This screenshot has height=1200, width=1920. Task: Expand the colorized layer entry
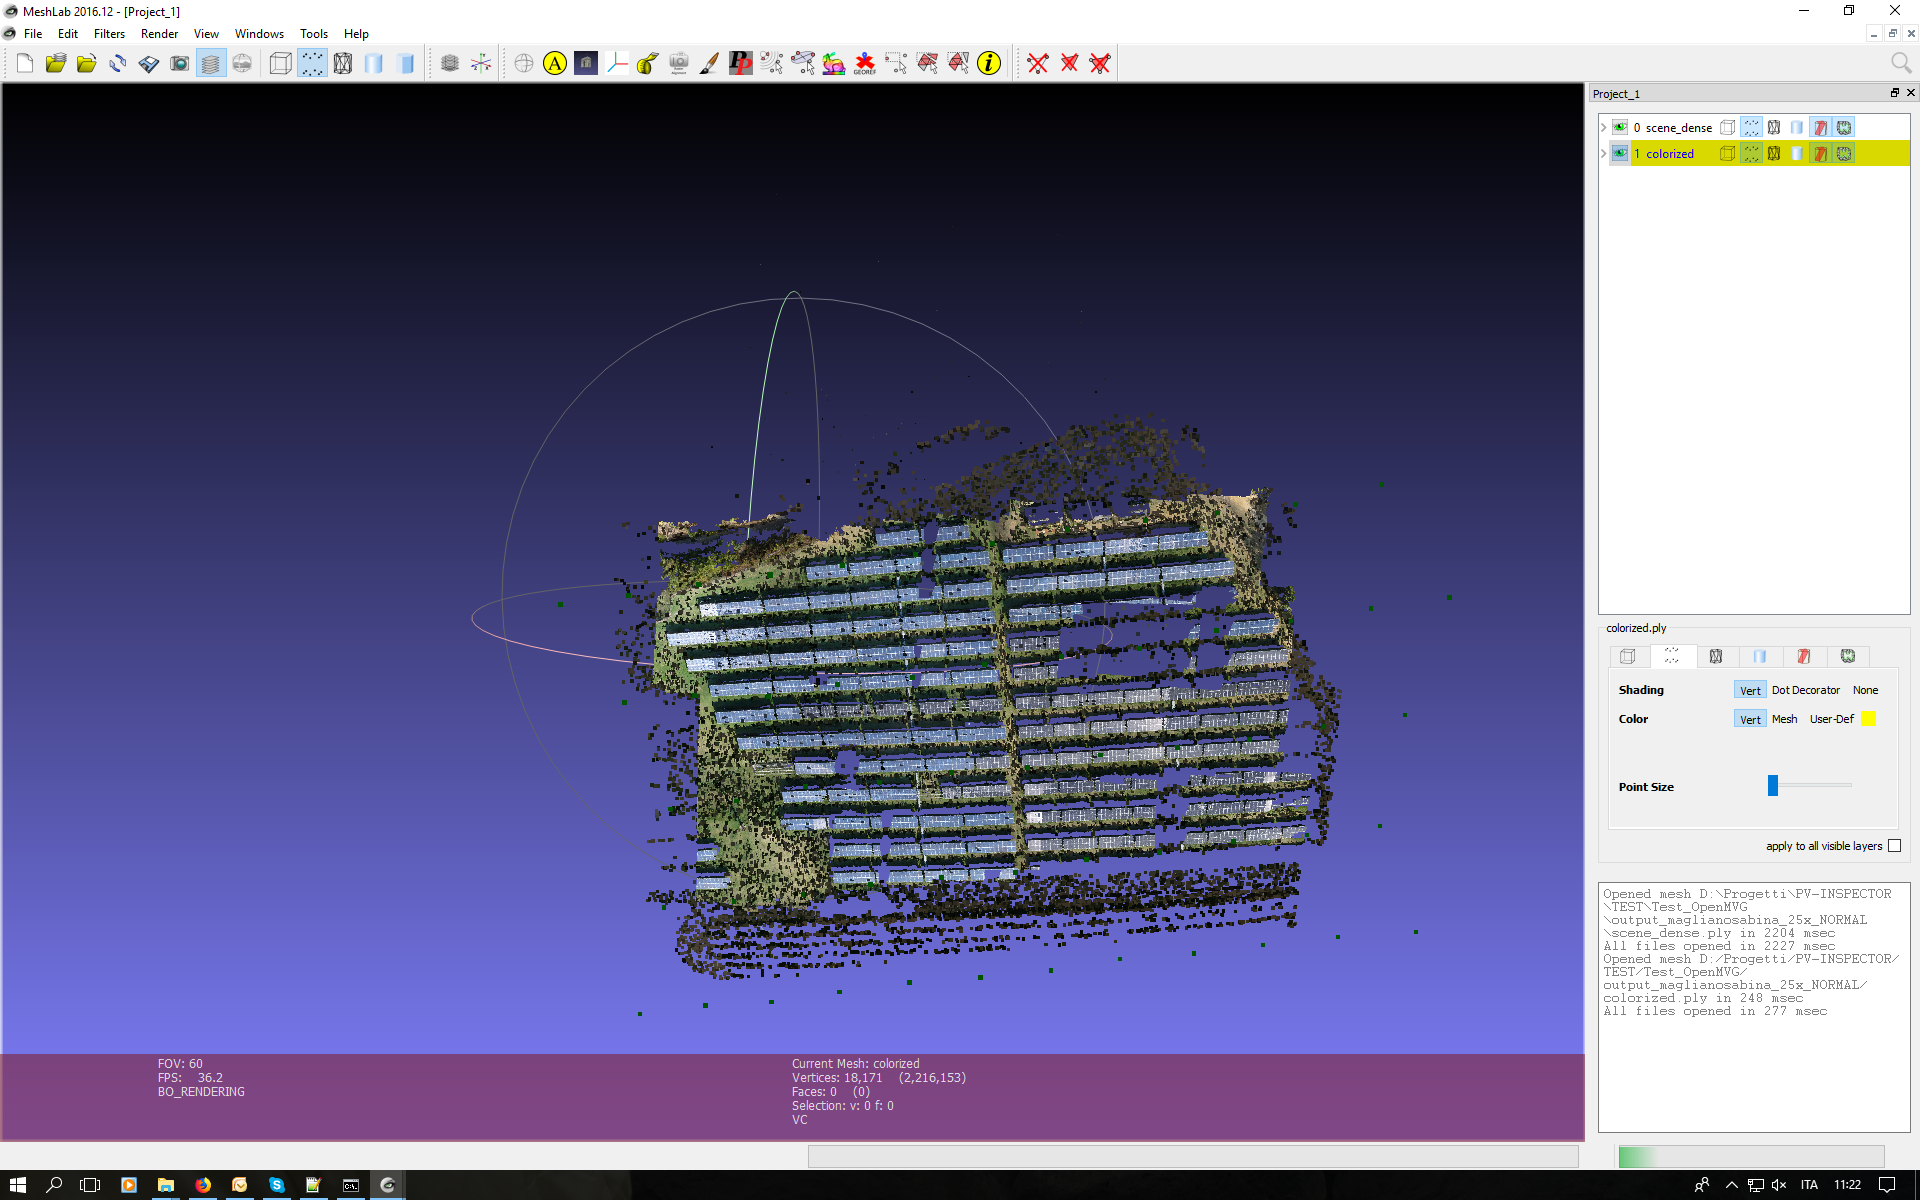(1603, 153)
